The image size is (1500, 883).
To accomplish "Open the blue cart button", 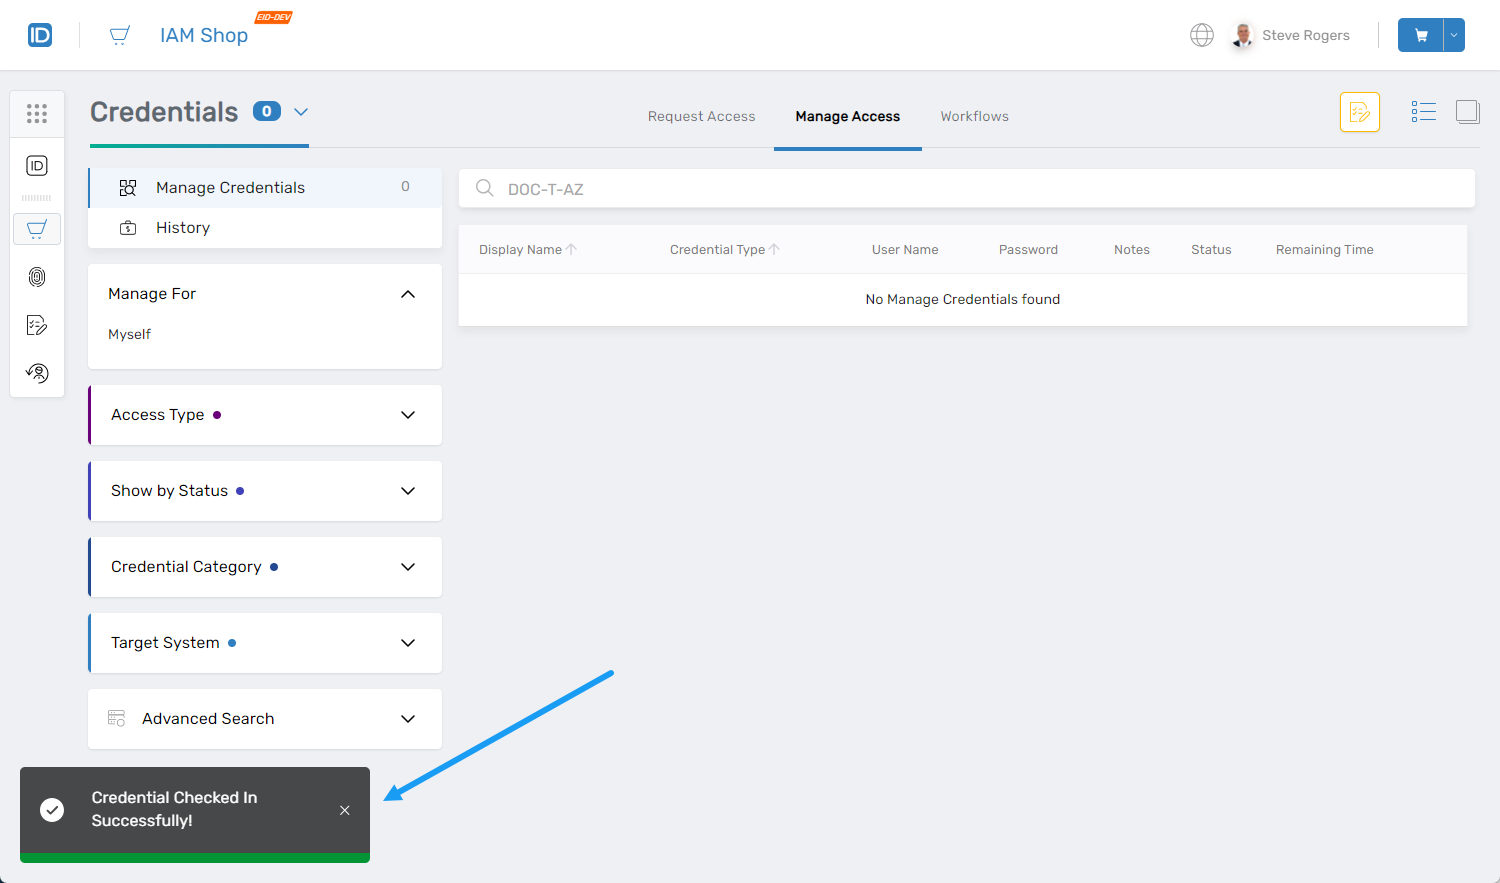I will pyautogui.click(x=1421, y=35).
